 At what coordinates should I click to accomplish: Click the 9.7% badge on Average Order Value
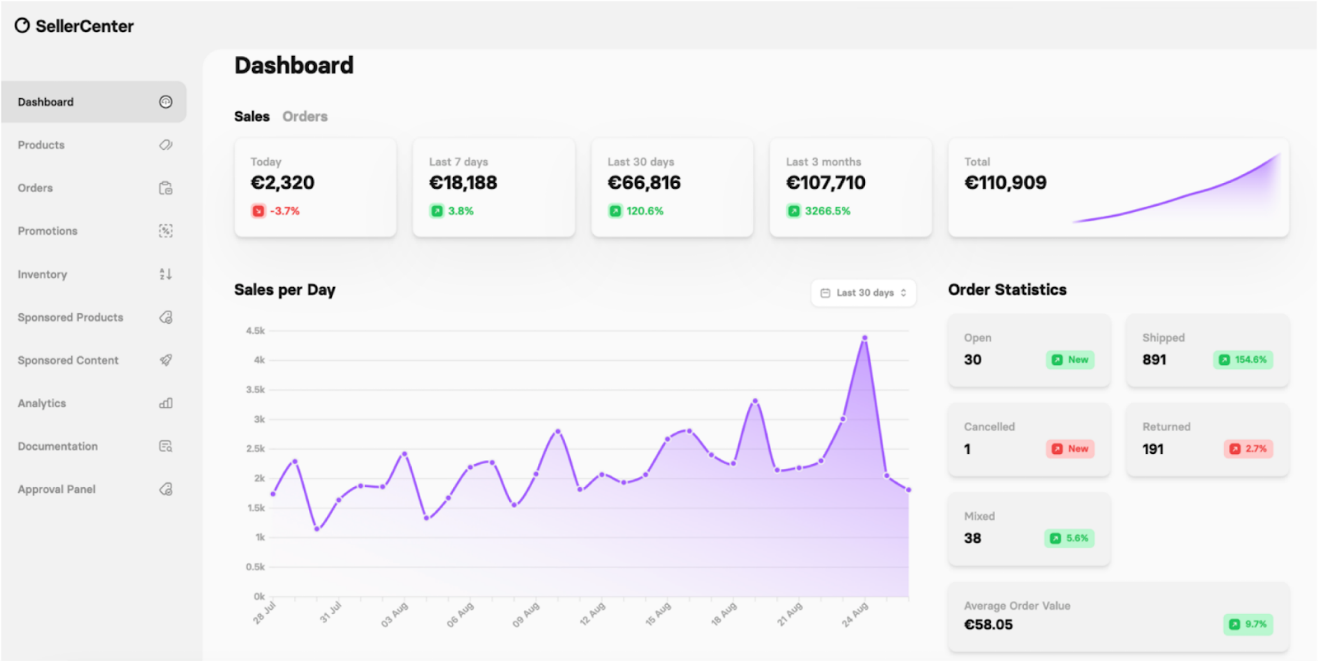click(1248, 625)
